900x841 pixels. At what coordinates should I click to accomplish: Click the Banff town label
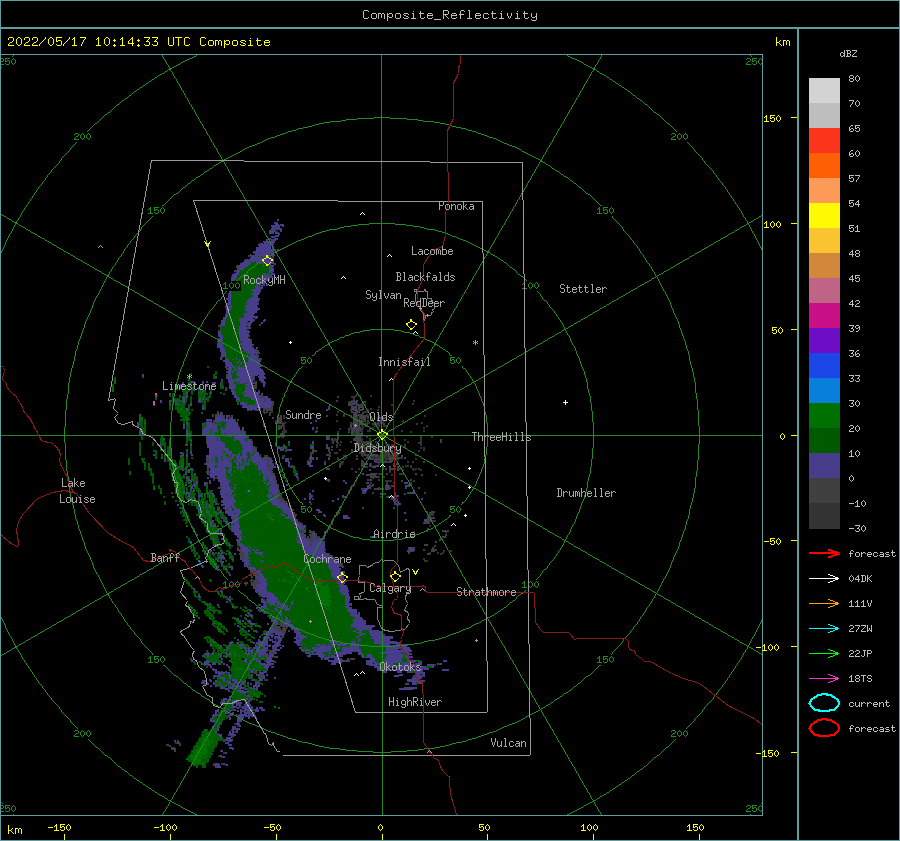tap(165, 557)
